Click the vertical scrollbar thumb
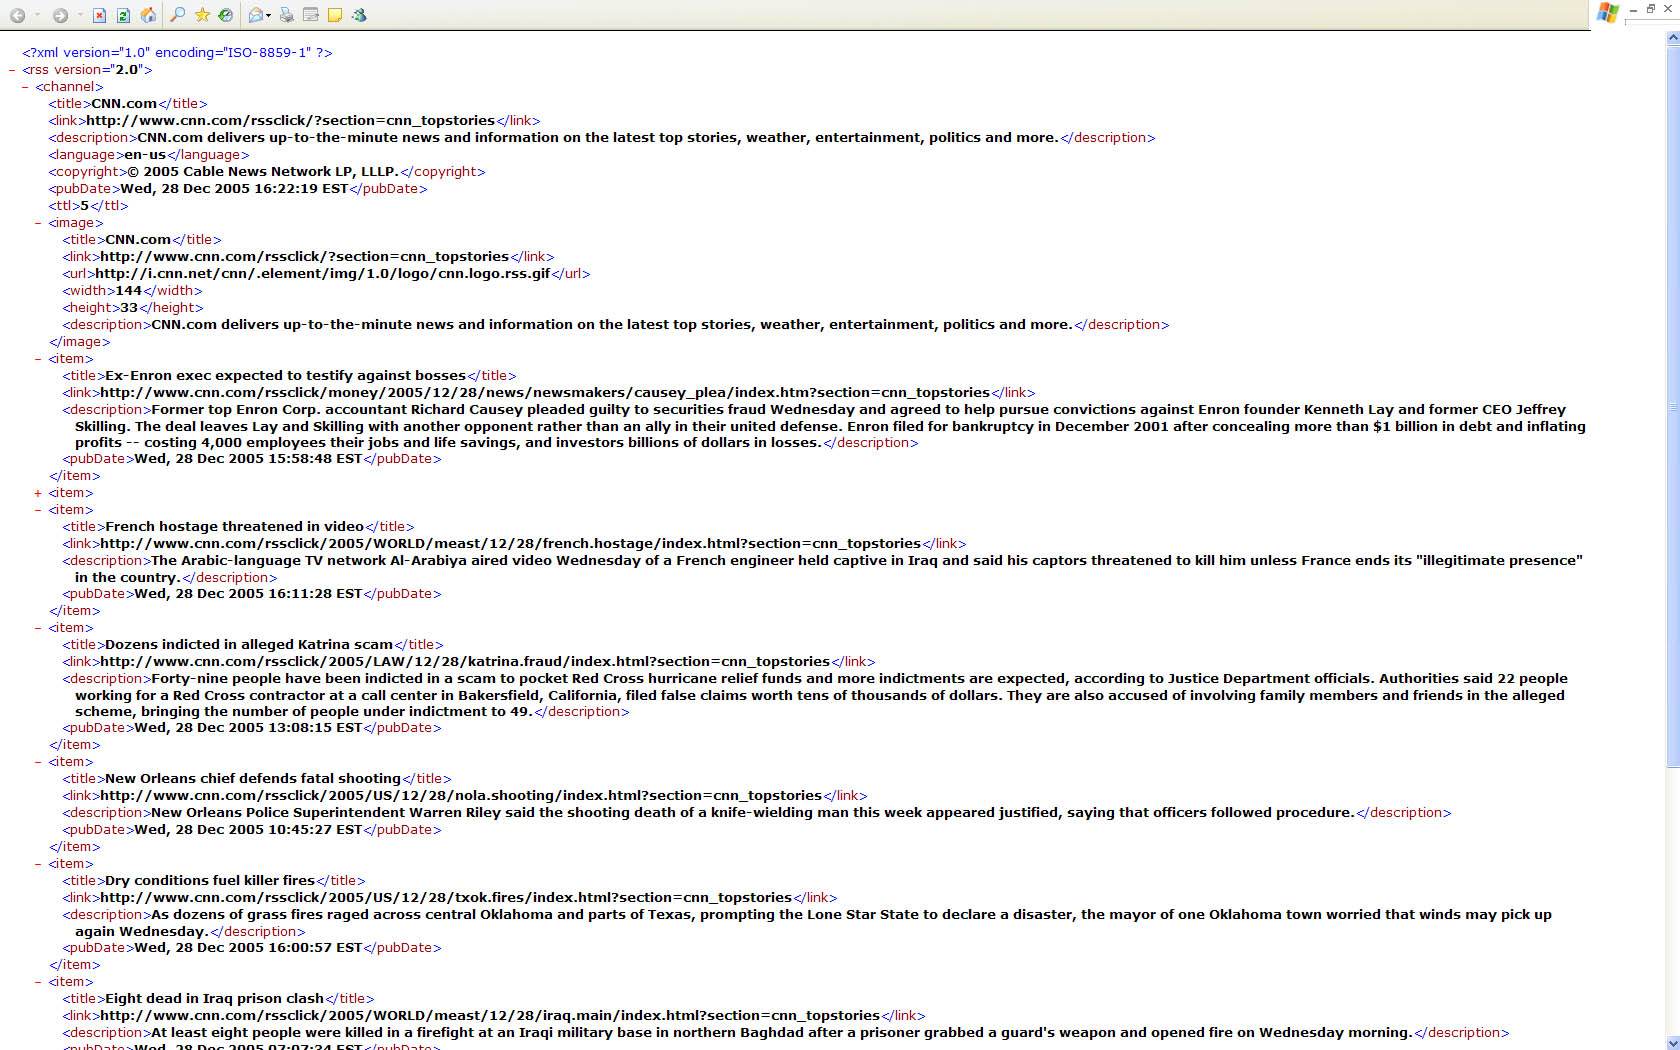The image size is (1680, 1050). tap(1672, 407)
